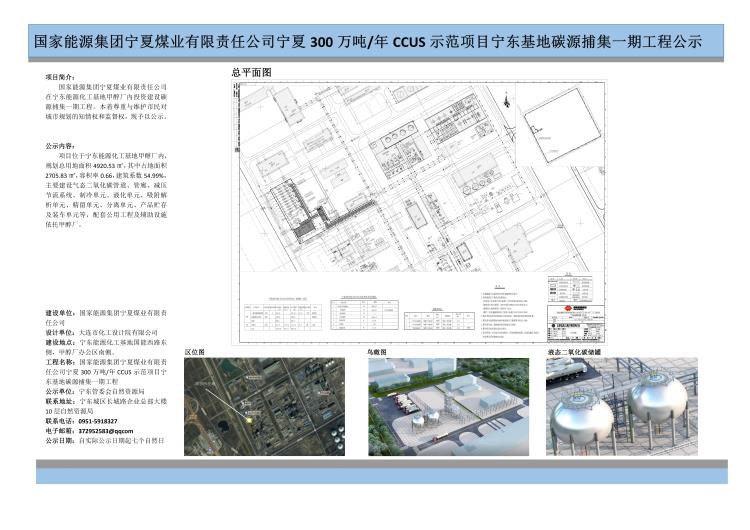Open the bird's-eye rendering image

448,407
